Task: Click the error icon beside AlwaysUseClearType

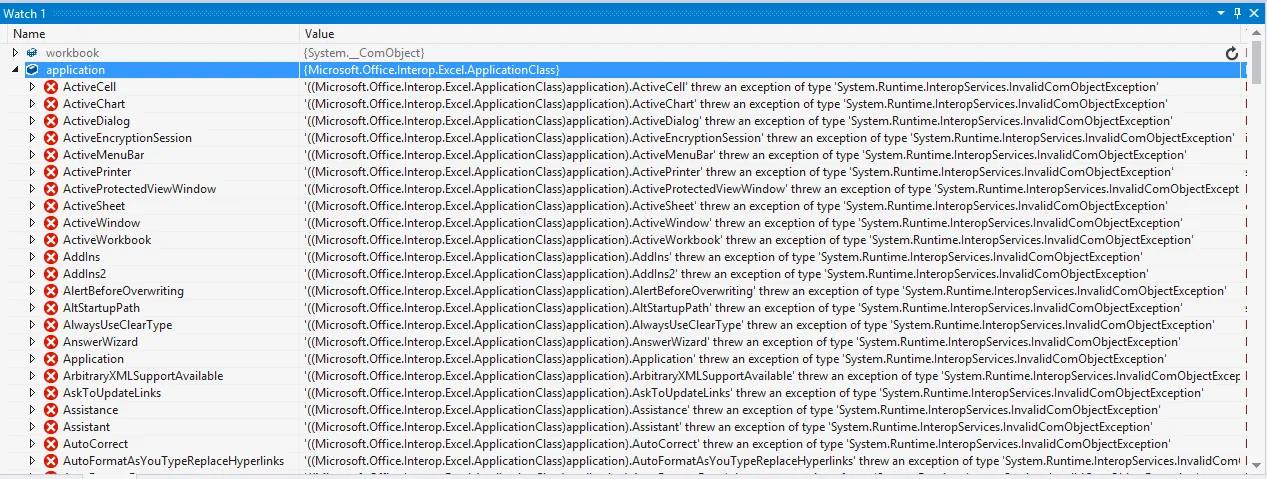Action: (x=51, y=325)
